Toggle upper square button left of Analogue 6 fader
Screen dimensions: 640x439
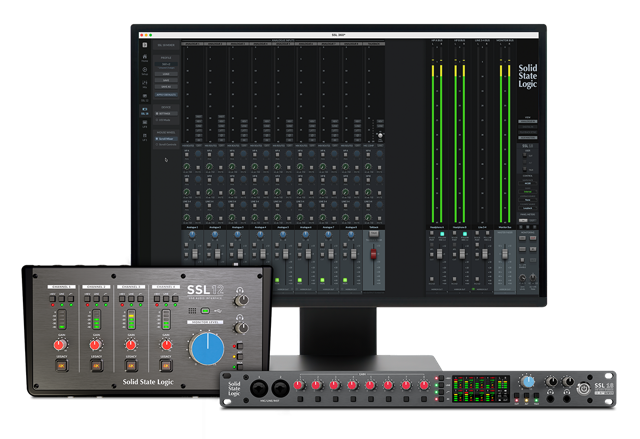300,245
